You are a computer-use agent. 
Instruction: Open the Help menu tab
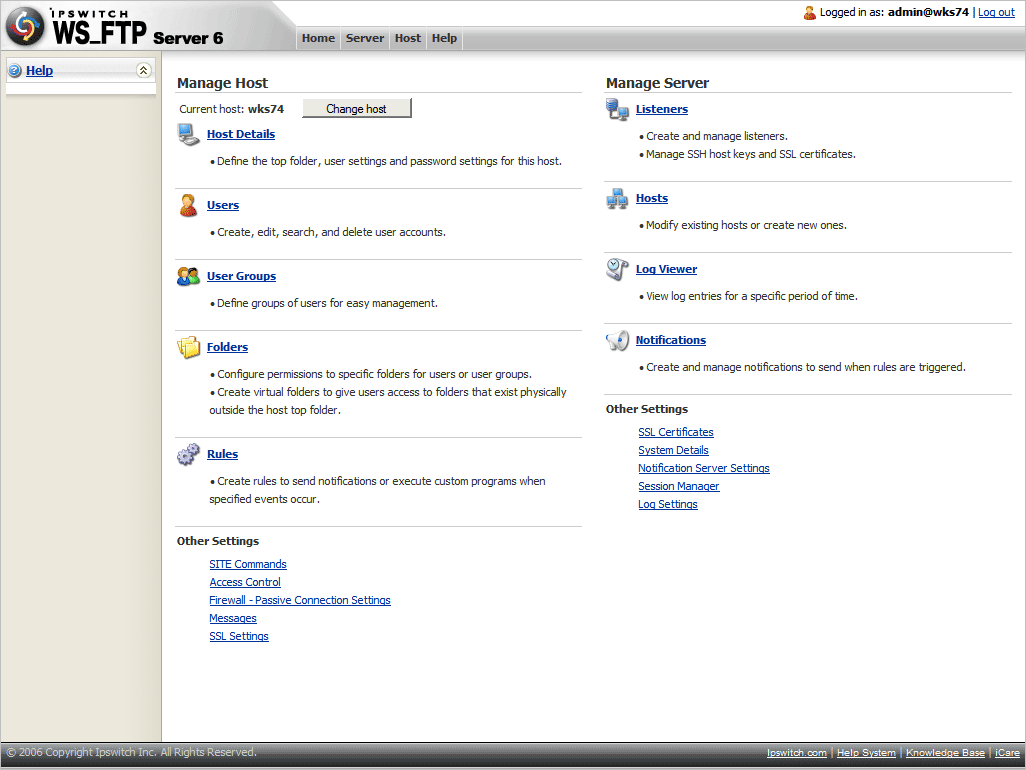click(444, 38)
